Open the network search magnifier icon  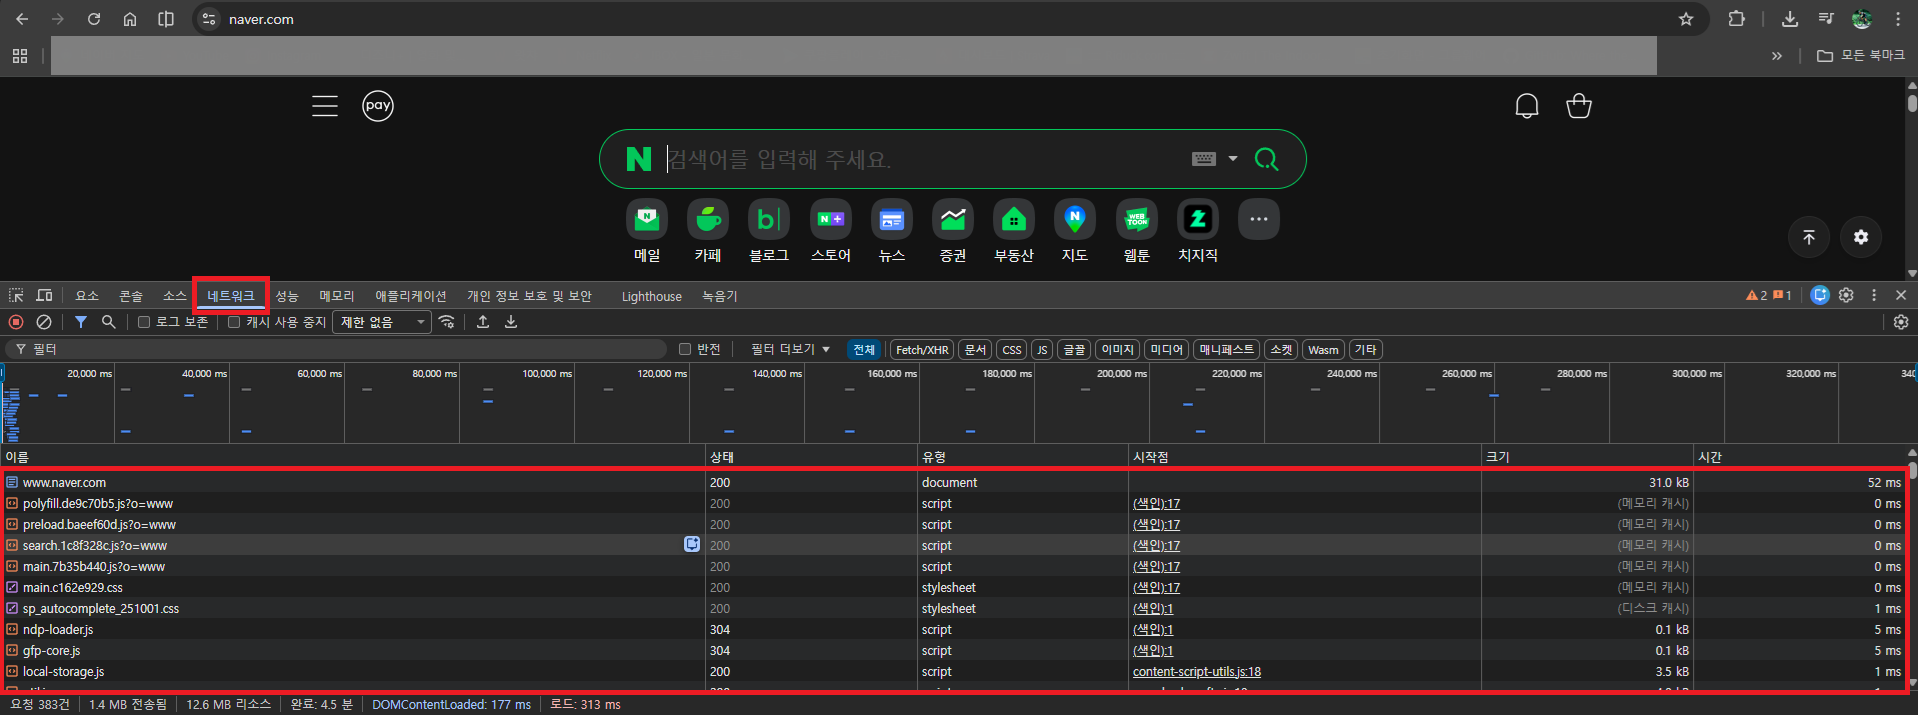[x=109, y=322]
